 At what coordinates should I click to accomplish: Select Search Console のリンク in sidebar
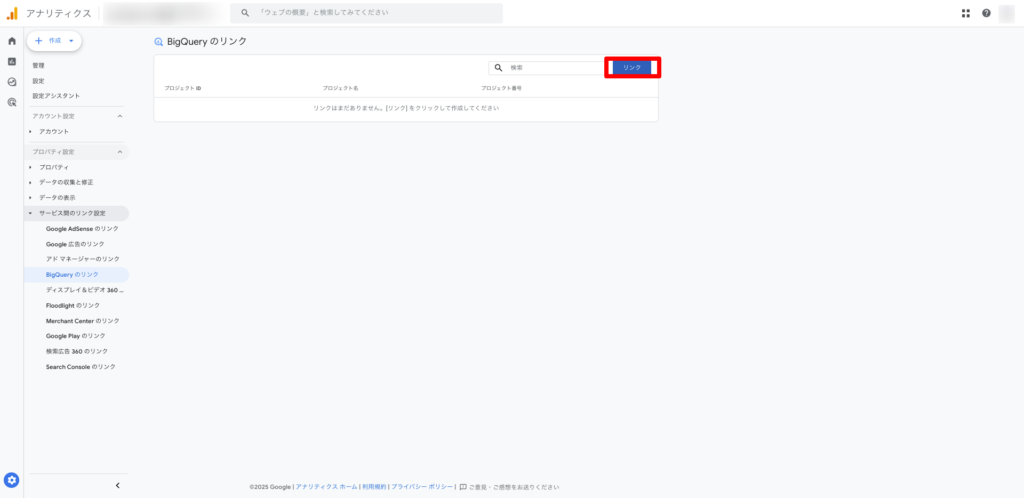pyautogui.click(x=80, y=367)
